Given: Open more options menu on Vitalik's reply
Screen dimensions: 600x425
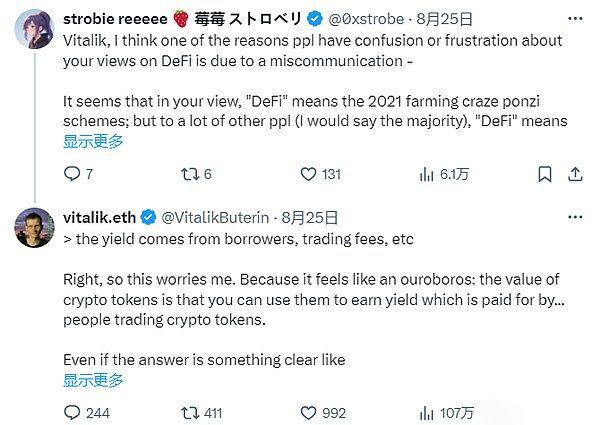Looking at the screenshot, I should pos(575,217).
